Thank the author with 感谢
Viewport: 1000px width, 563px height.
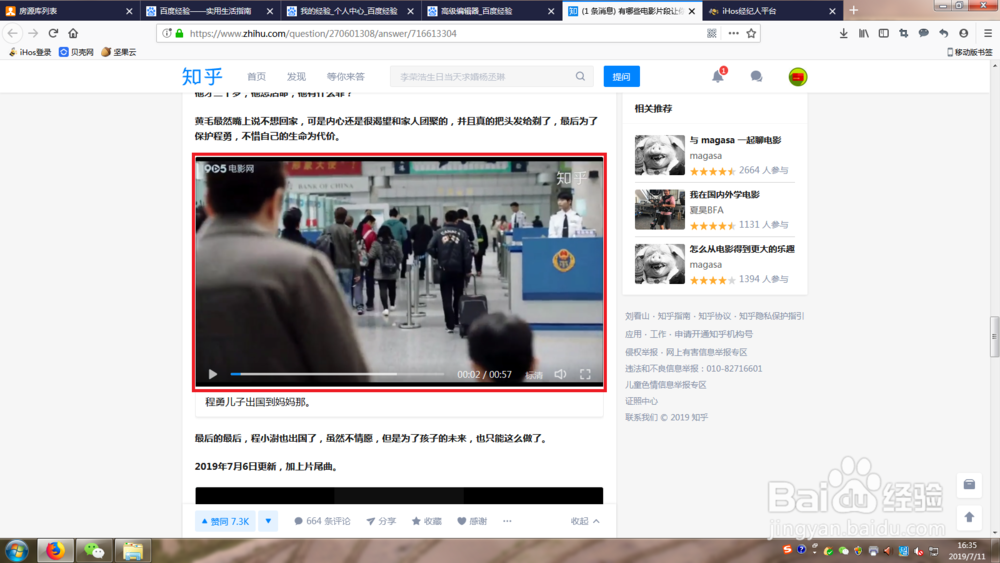(472, 521)
